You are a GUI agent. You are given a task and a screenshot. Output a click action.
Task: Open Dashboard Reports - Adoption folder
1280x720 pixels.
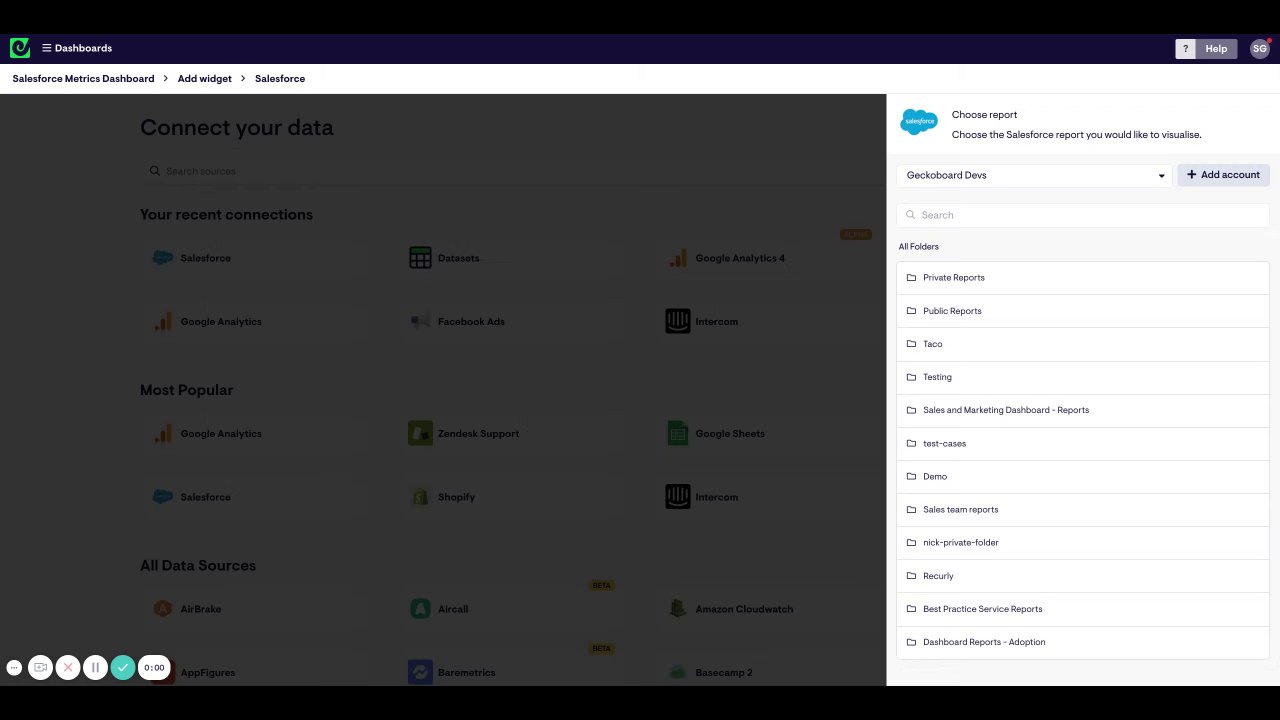(1083, 642)
